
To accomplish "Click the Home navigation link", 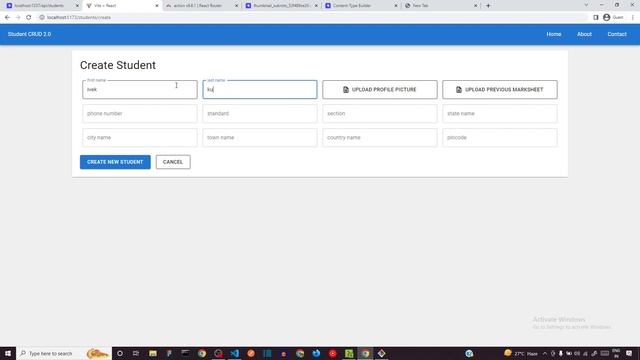I will (x=554, y=34).
